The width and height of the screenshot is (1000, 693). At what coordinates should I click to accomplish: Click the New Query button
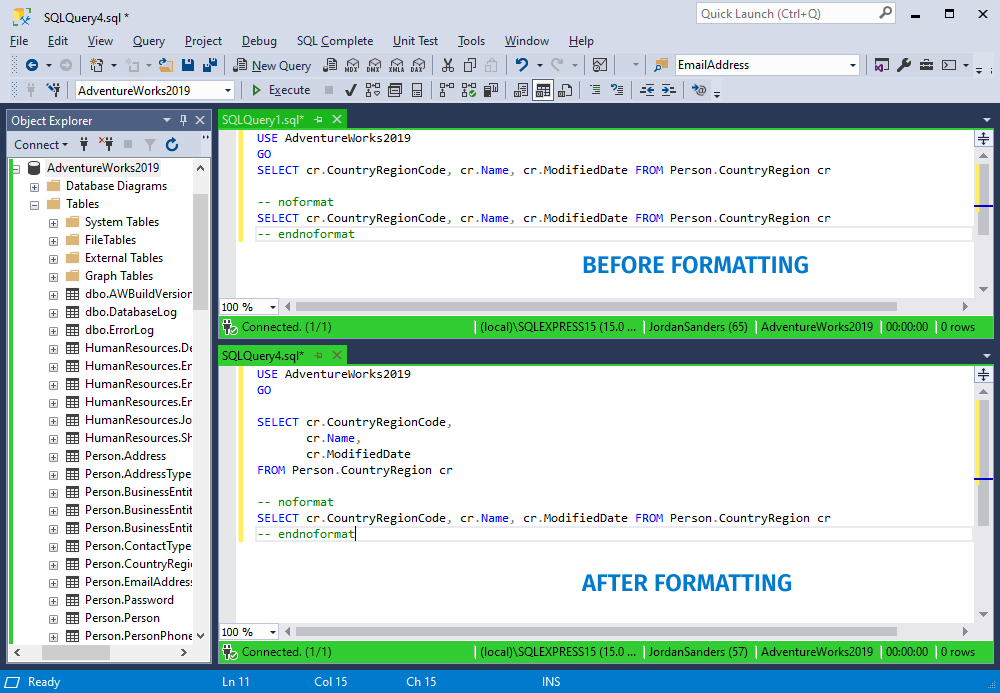coord(272,65)
